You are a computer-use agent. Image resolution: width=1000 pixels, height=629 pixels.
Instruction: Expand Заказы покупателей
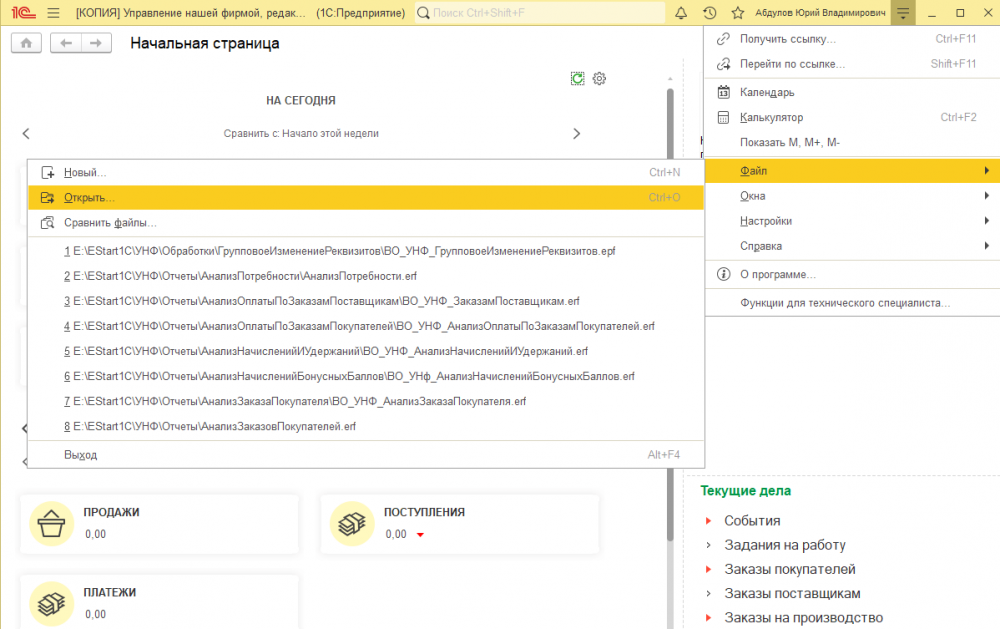[709, 569]
